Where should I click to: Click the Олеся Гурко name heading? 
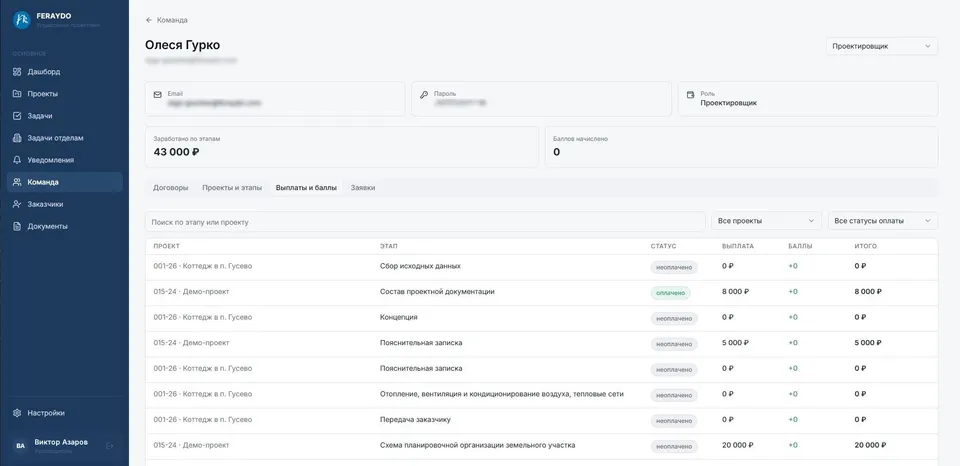(182, 45)
